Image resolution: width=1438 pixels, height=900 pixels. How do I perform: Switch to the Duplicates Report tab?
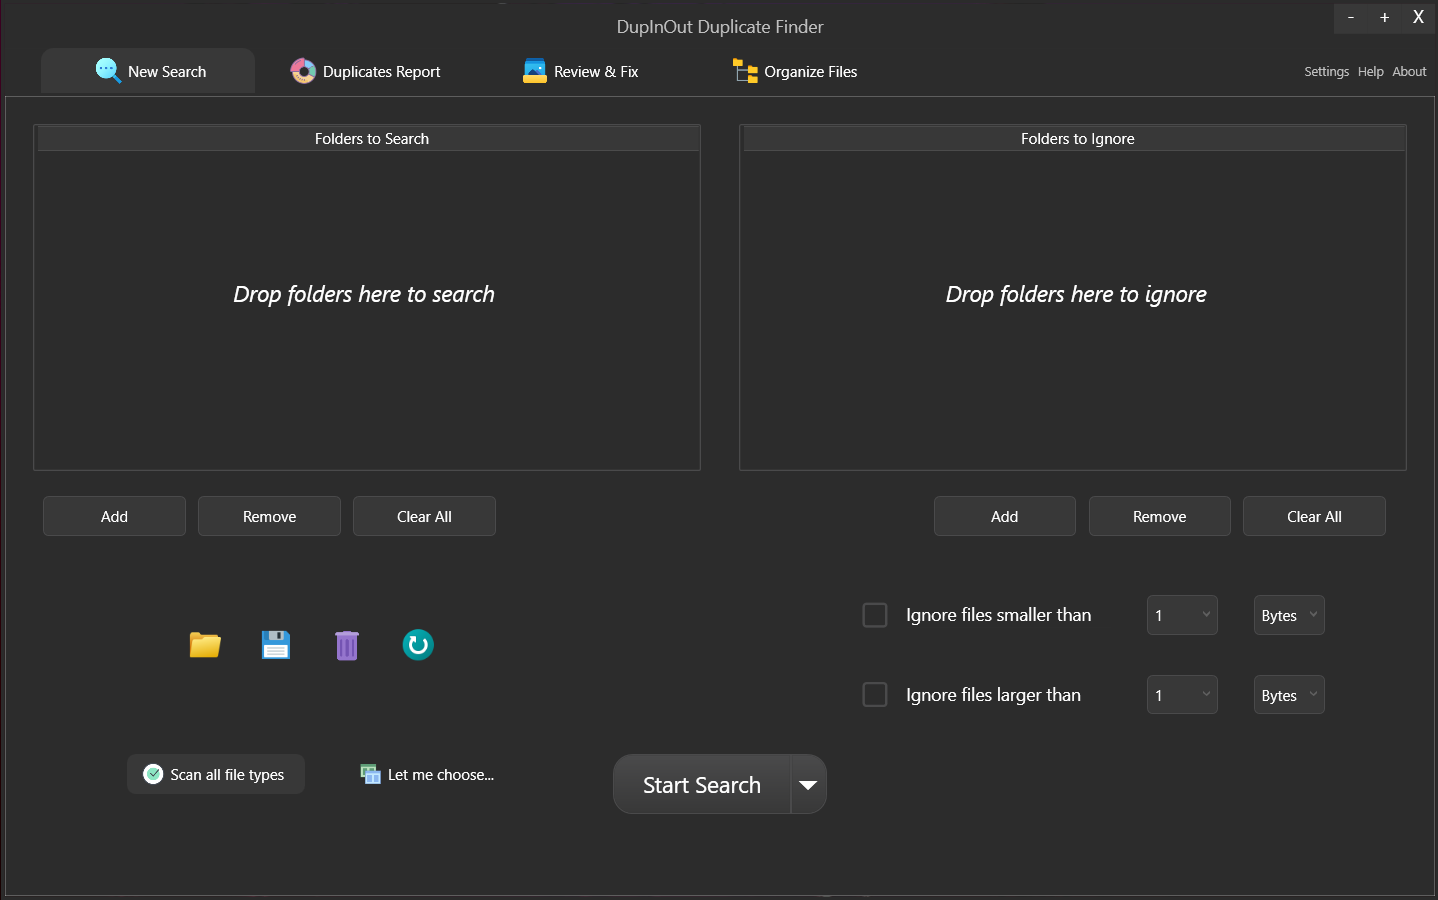[x=366, y=71]
